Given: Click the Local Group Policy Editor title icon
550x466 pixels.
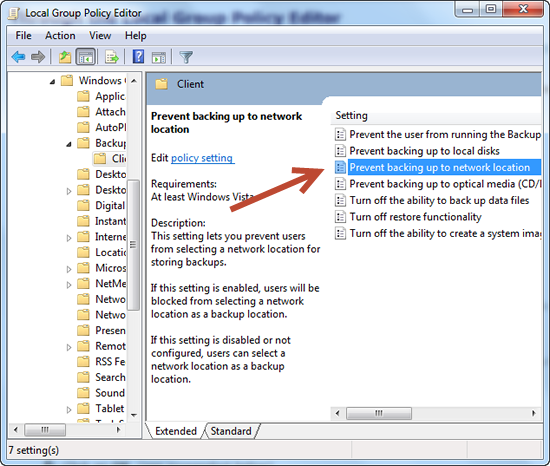Looking at the screenshot, I should (14, 13).
